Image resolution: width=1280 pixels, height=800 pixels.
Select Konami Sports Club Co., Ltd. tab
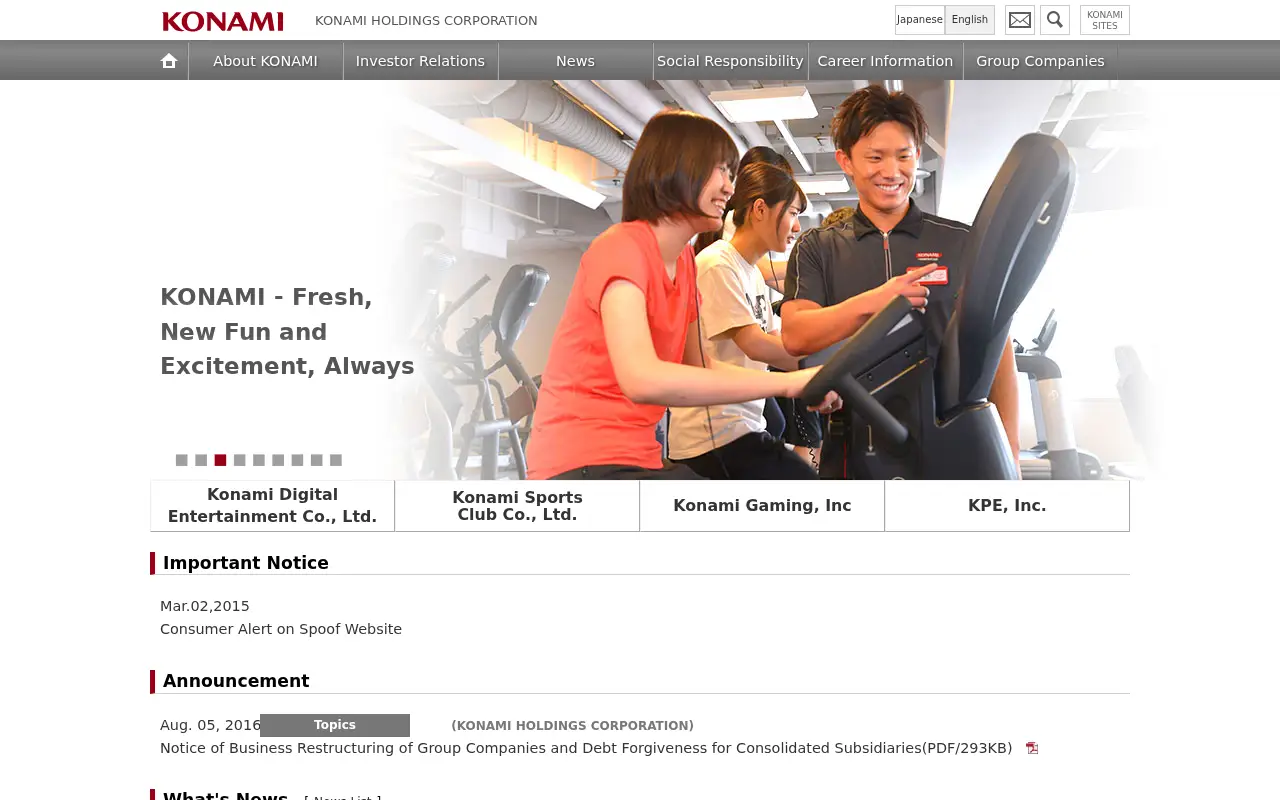coord(517,506)
